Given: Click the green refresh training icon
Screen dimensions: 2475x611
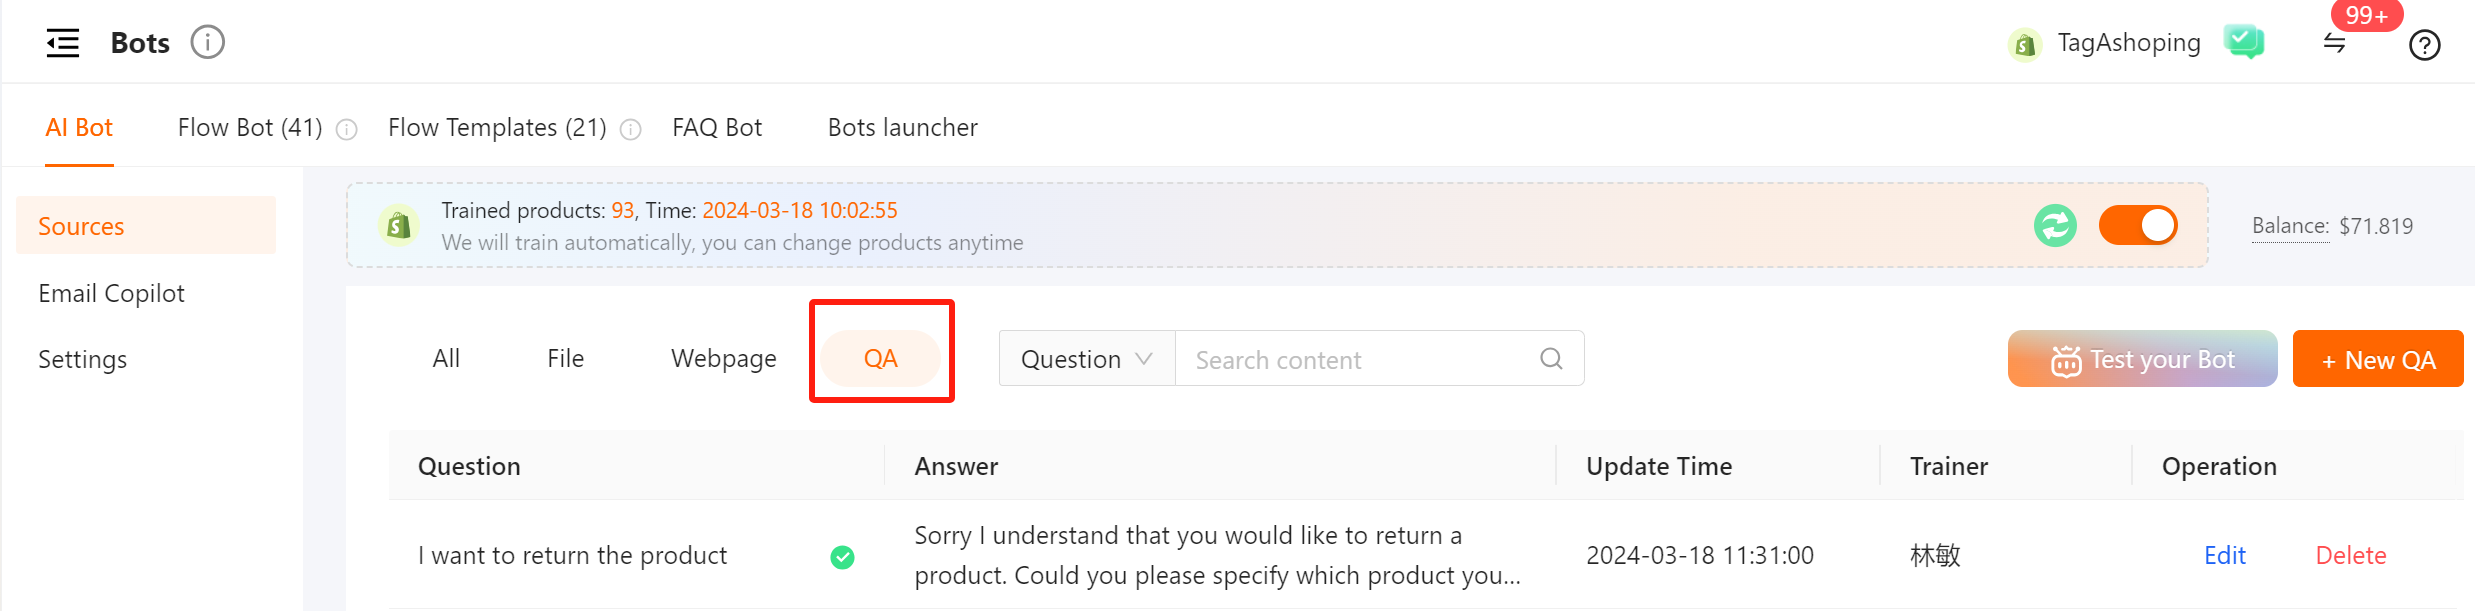Looking at the screenshot, I should [x=2055, y=225].
